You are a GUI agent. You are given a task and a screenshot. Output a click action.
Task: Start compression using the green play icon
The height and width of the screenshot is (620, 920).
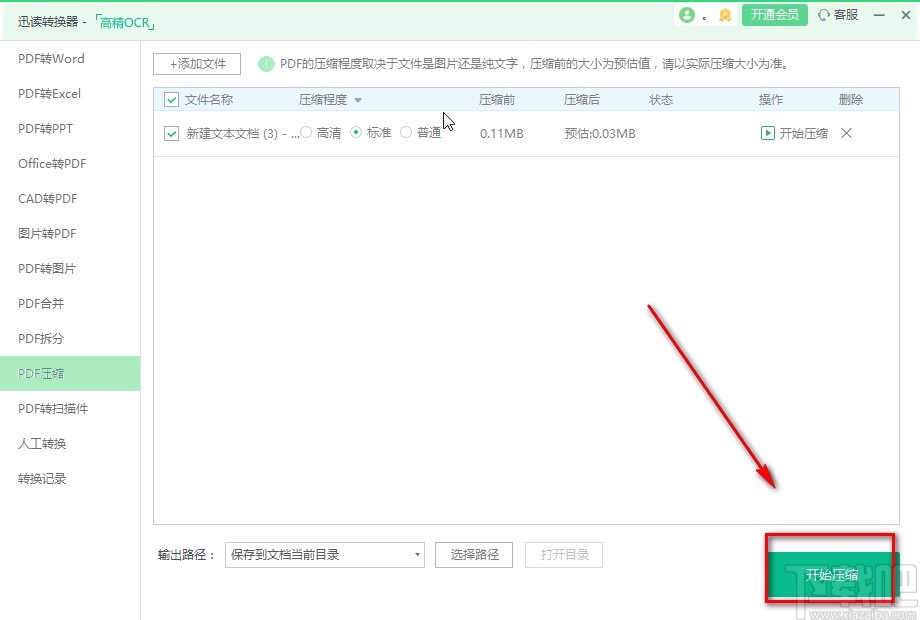tap(765, 133)
